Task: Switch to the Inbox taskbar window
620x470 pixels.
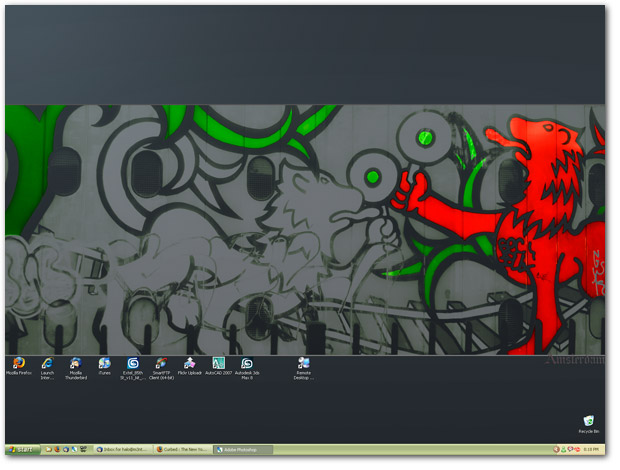Action: click(x=123, y=450)
